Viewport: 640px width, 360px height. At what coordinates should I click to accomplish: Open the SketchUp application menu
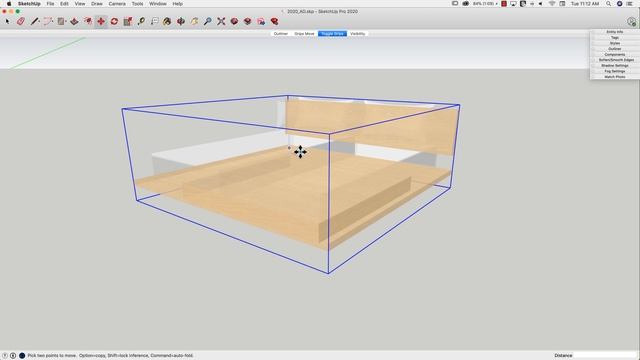click(x=29, y=4)
